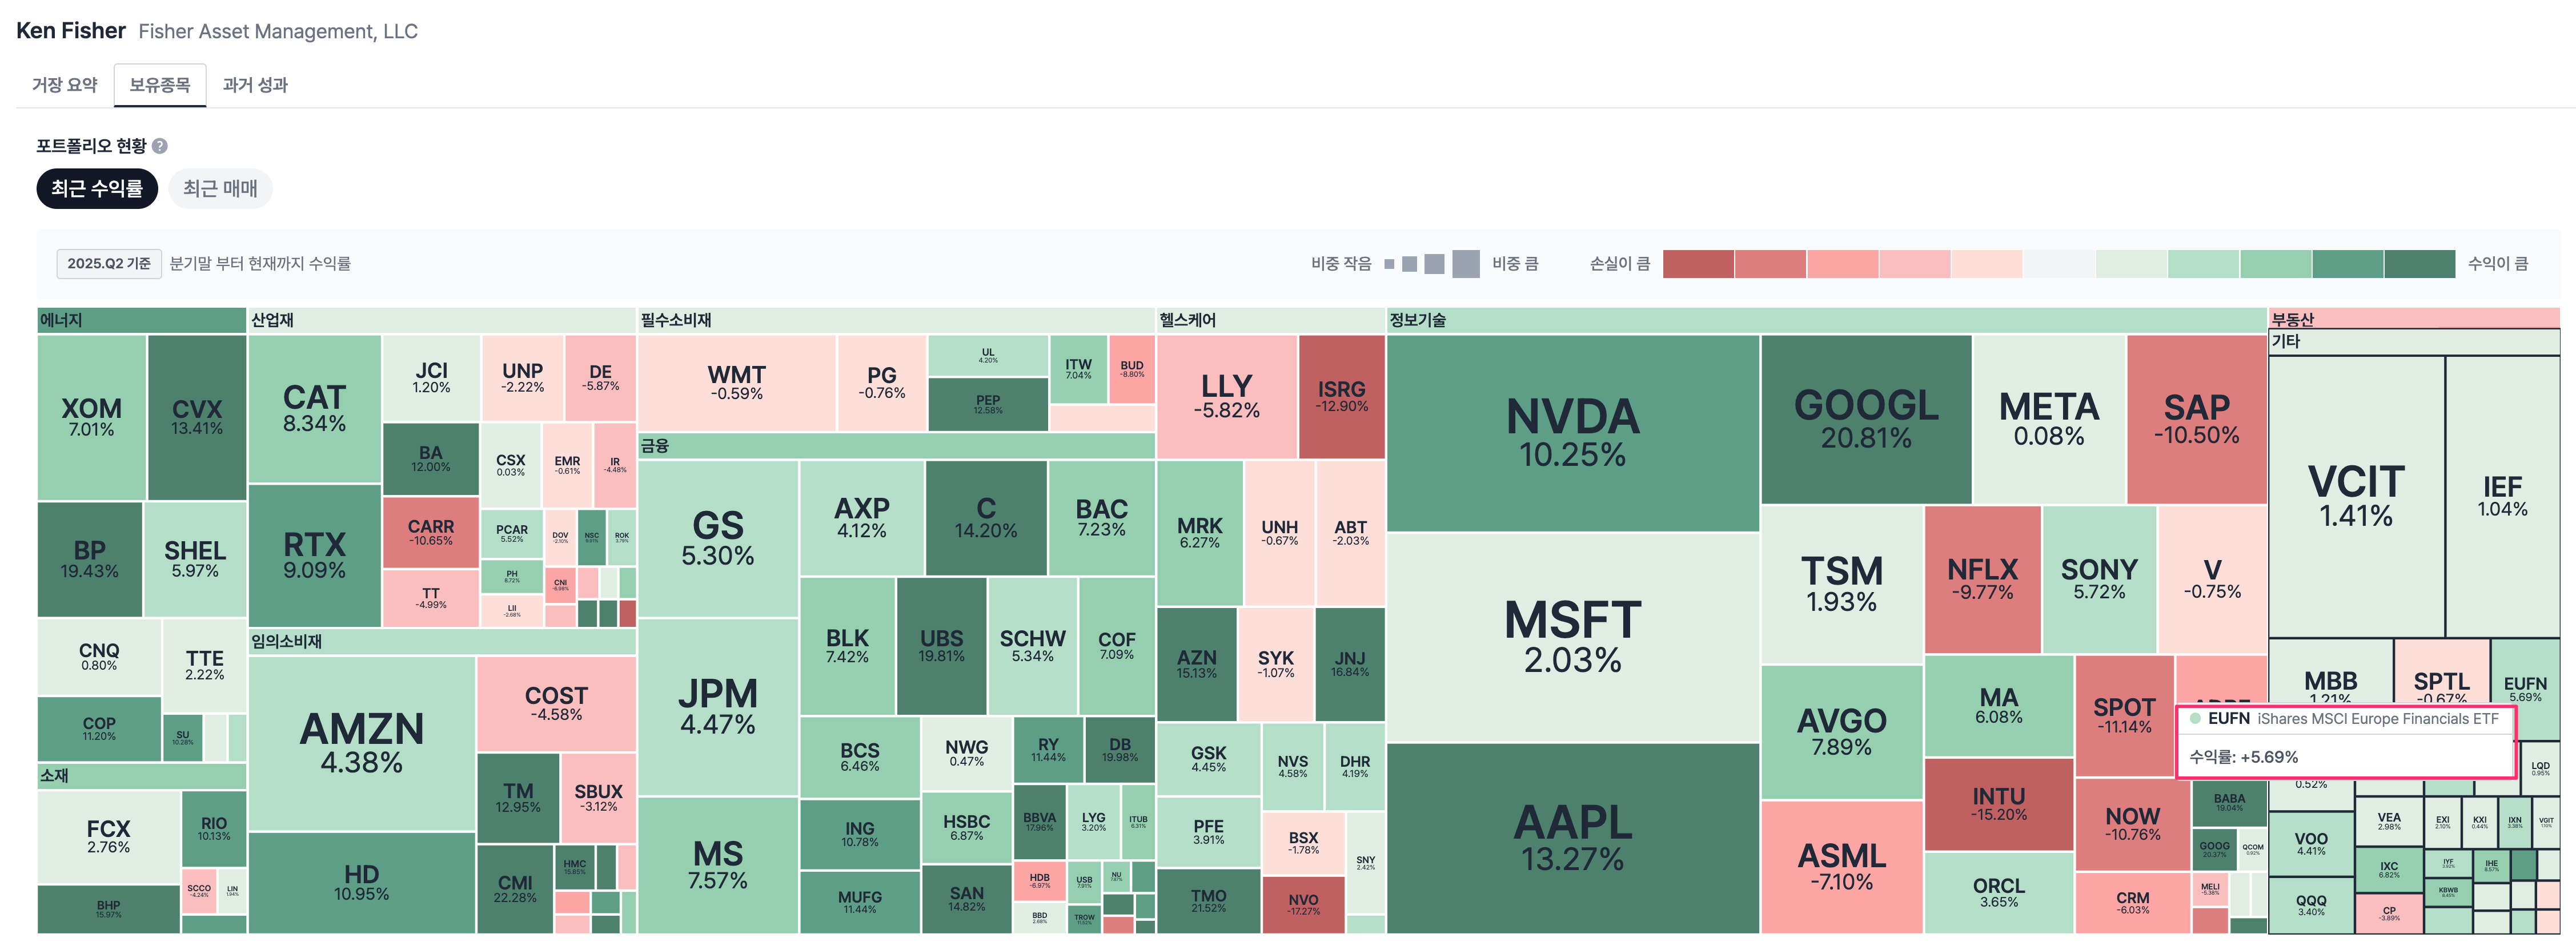The height and width of the screenshot is (942, 2576).
Task: Click the largest gray weight legend square
Action: [x=1465, y=264]
